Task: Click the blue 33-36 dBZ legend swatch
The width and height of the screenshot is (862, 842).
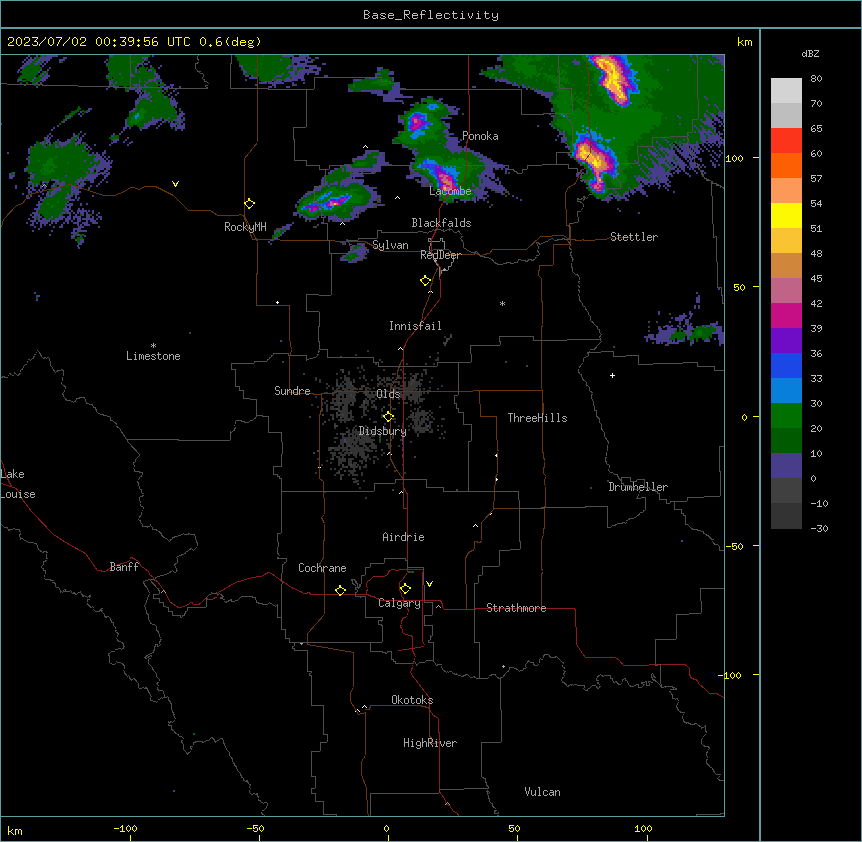Action: (786, 365)
